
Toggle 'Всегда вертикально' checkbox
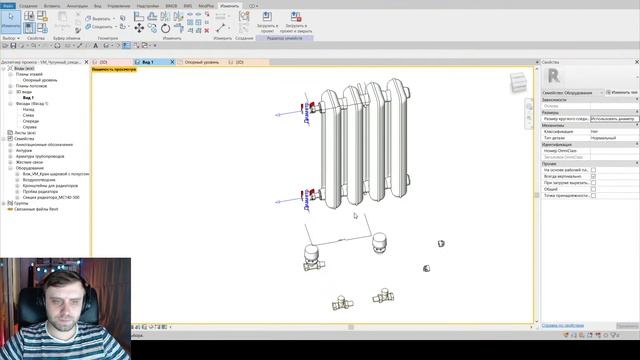pyautogui.click(x=593, y=176)
